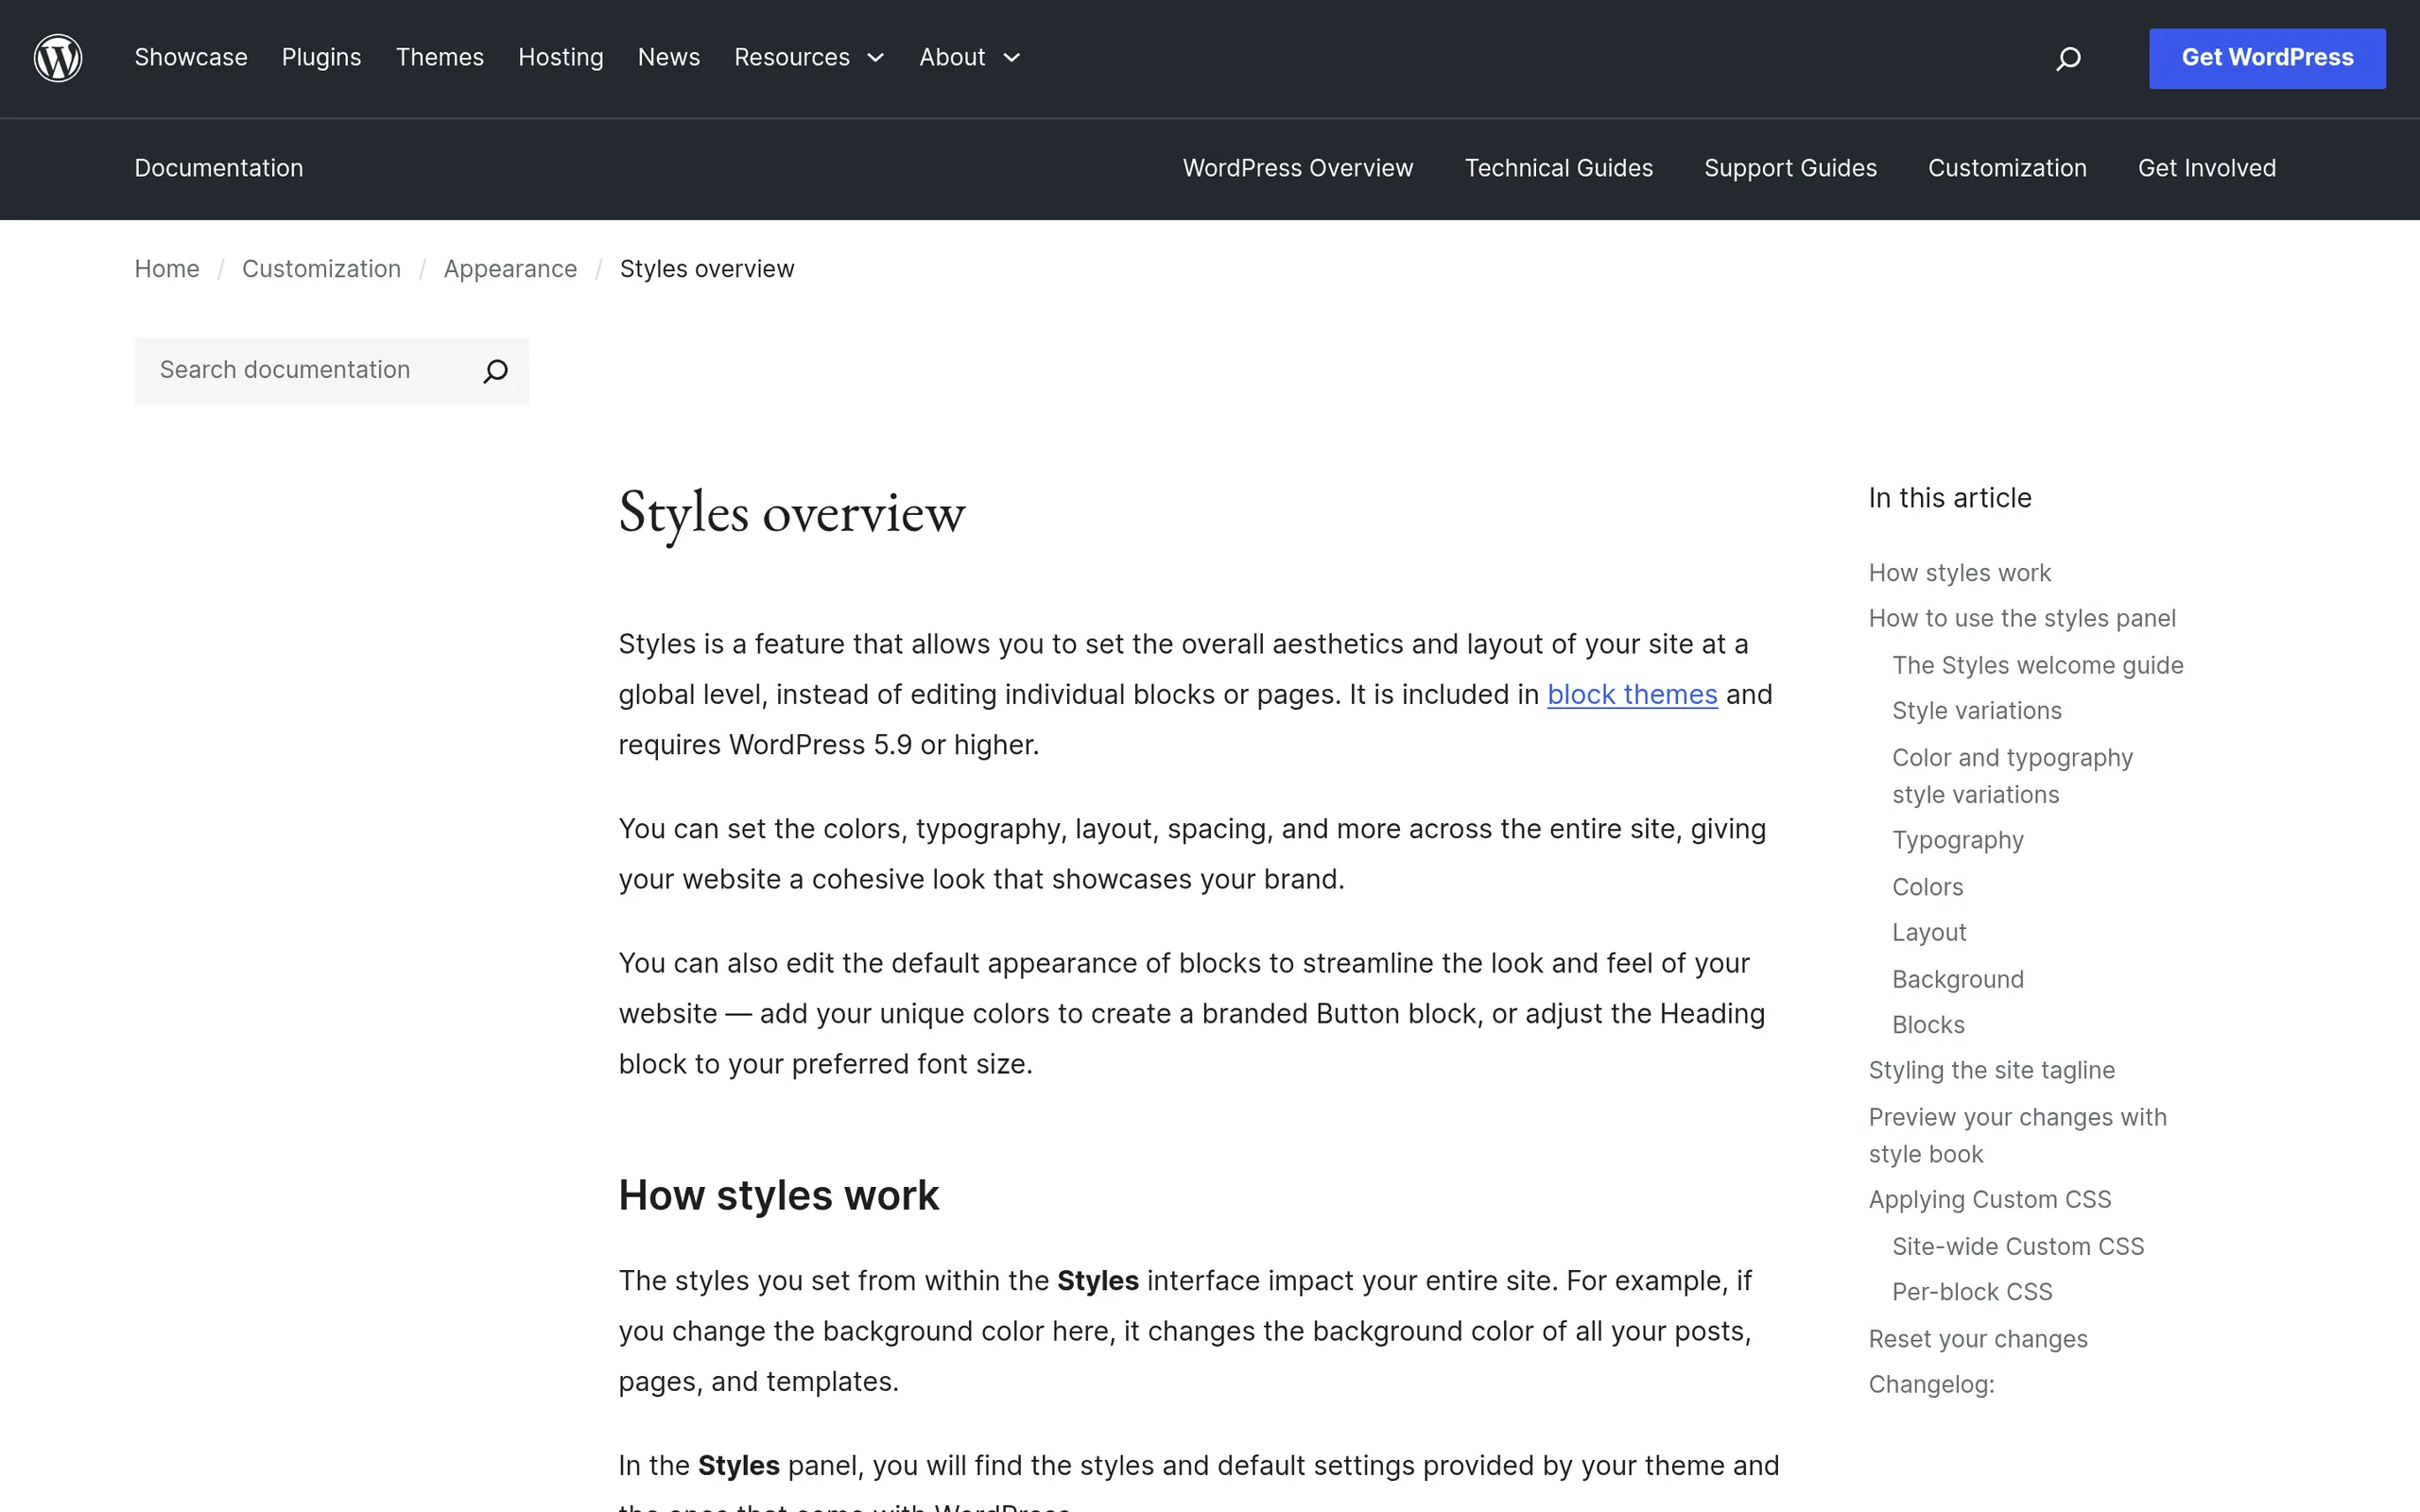Jump to the Blocks section
This screenshot has height=1512, width=2420.
pyautogui.click(x=1928, y=1025)
